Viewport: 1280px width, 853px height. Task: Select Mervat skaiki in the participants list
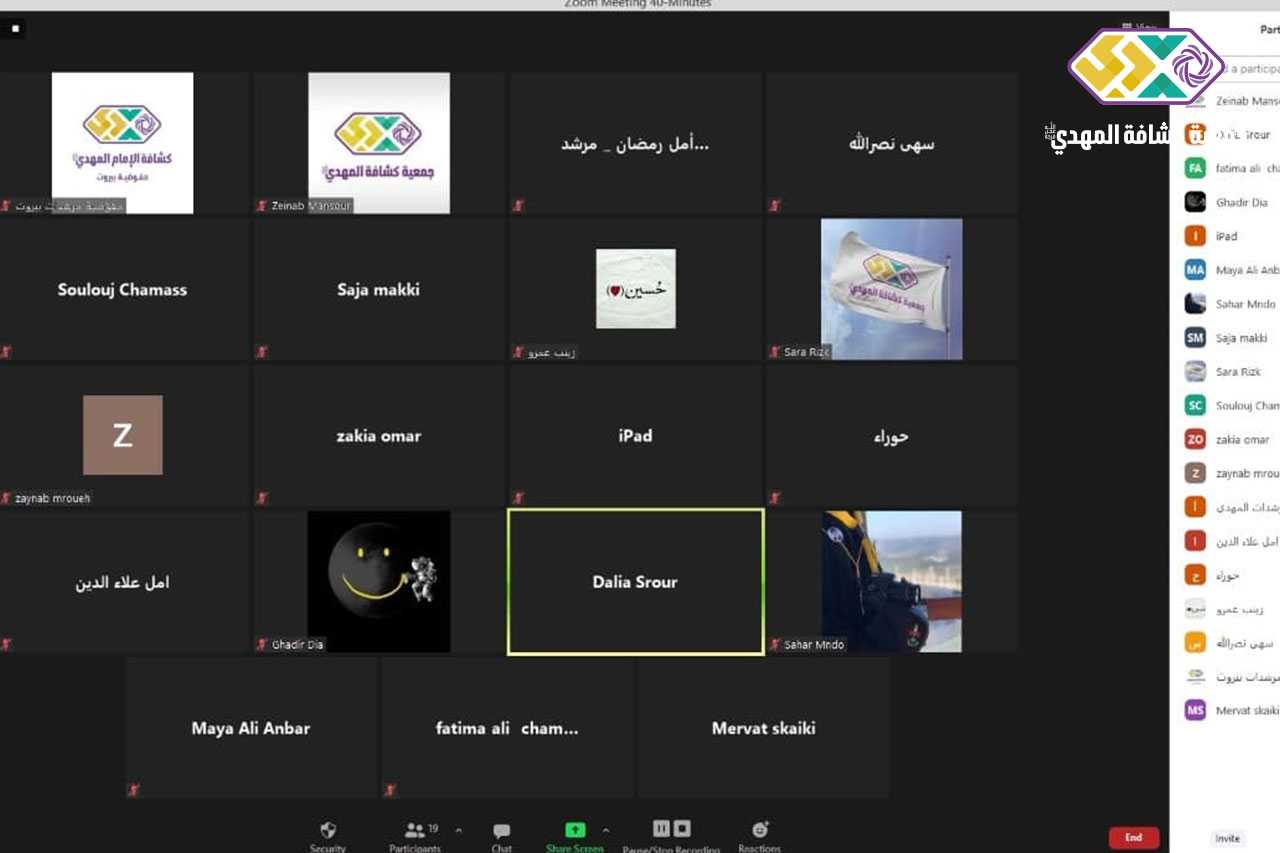(x=1246, y=710)
